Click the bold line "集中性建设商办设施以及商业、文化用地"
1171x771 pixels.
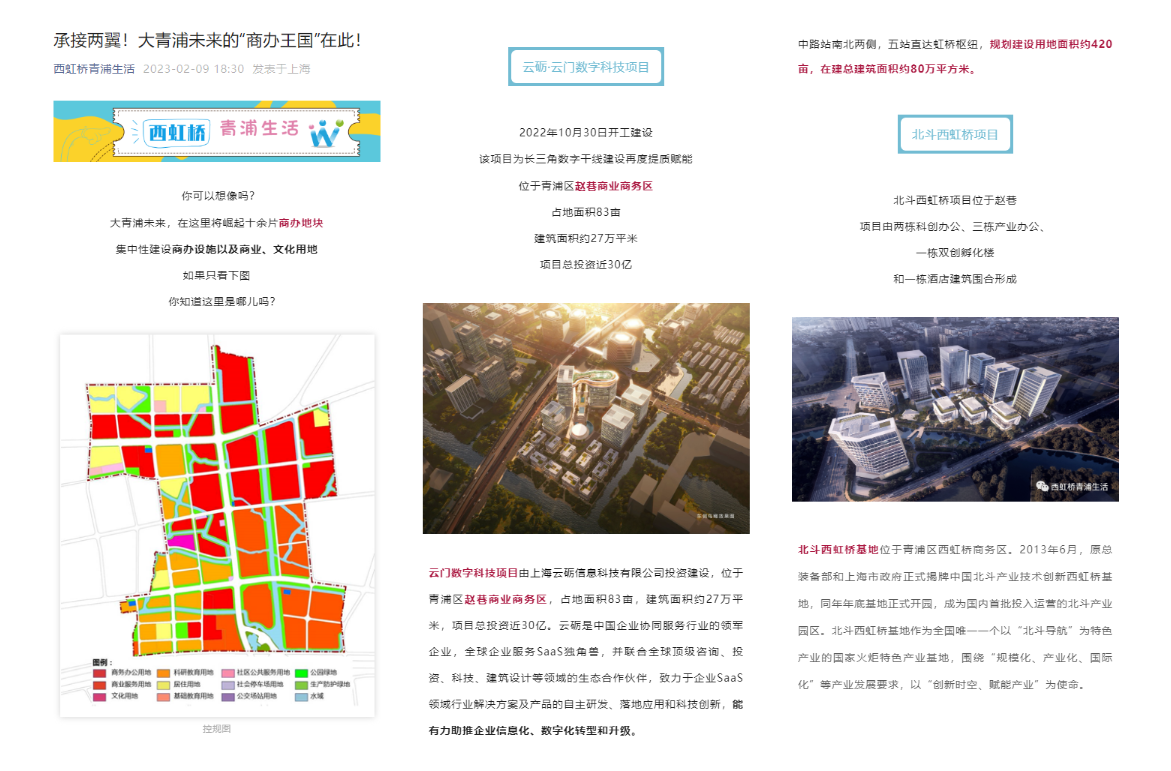(217, 250)
